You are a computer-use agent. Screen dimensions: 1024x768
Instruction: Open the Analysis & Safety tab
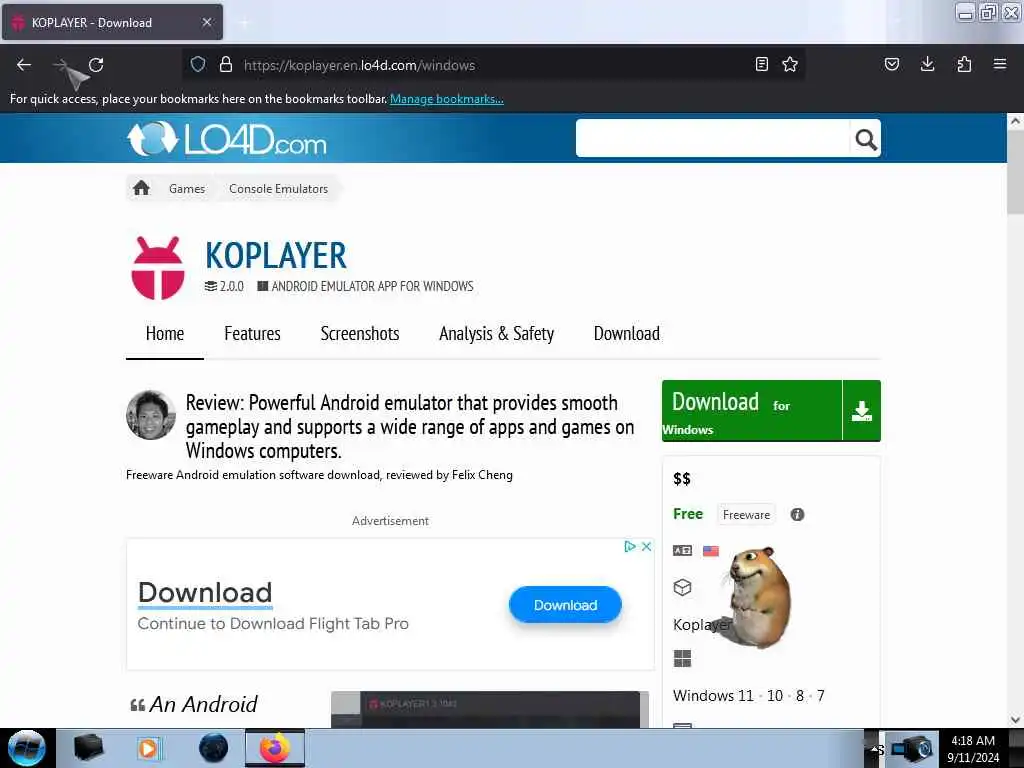tap(496, 334)
